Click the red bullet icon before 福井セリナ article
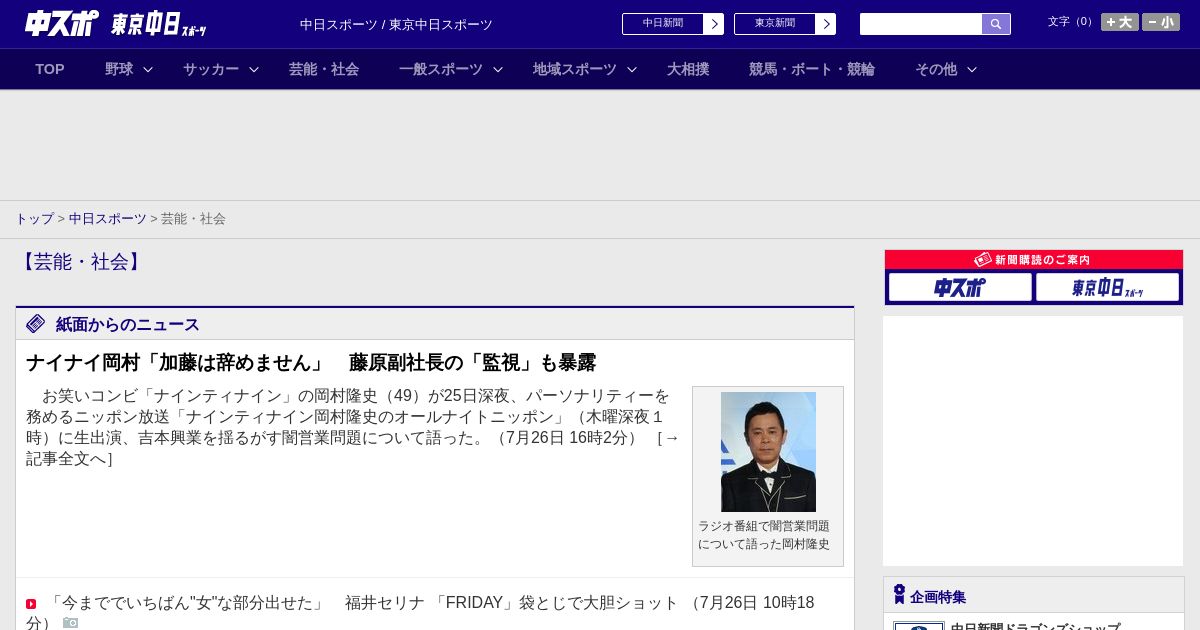 [x=31, y=604]
